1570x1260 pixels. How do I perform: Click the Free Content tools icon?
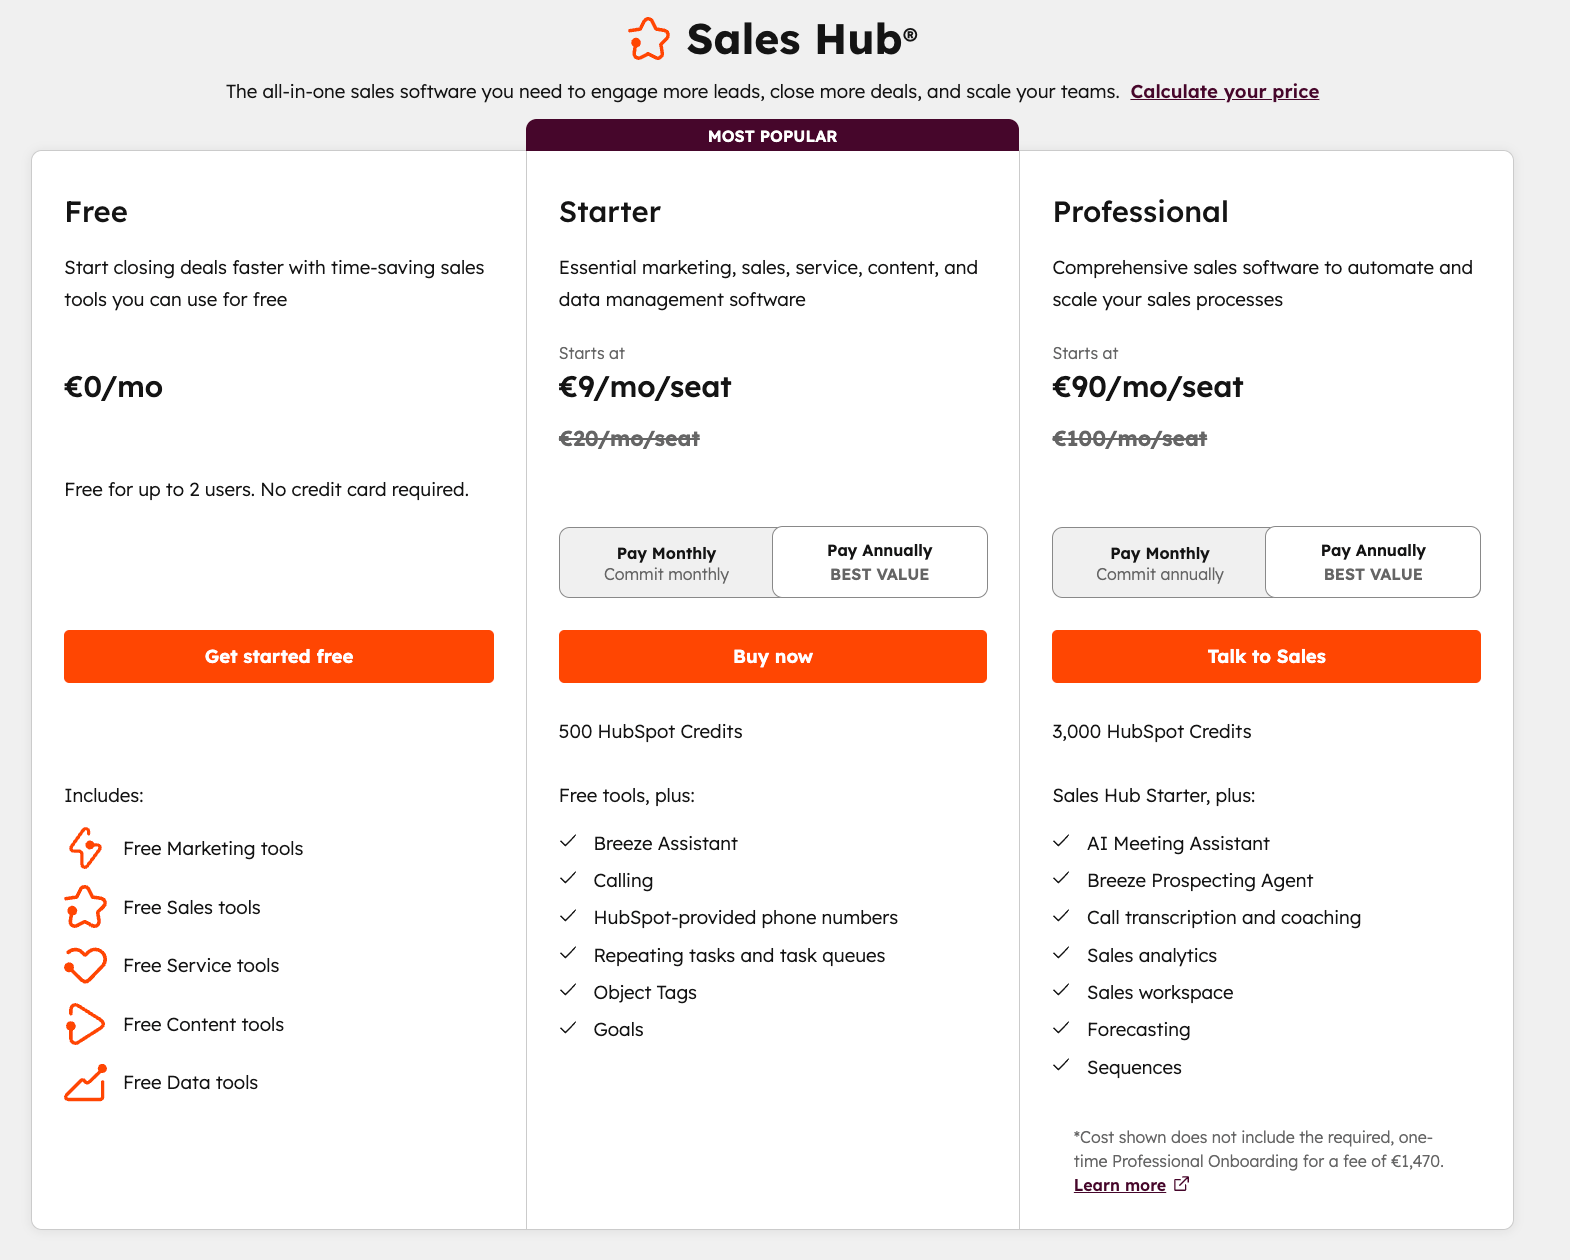pyautogui.click(x=86, y=1024)
